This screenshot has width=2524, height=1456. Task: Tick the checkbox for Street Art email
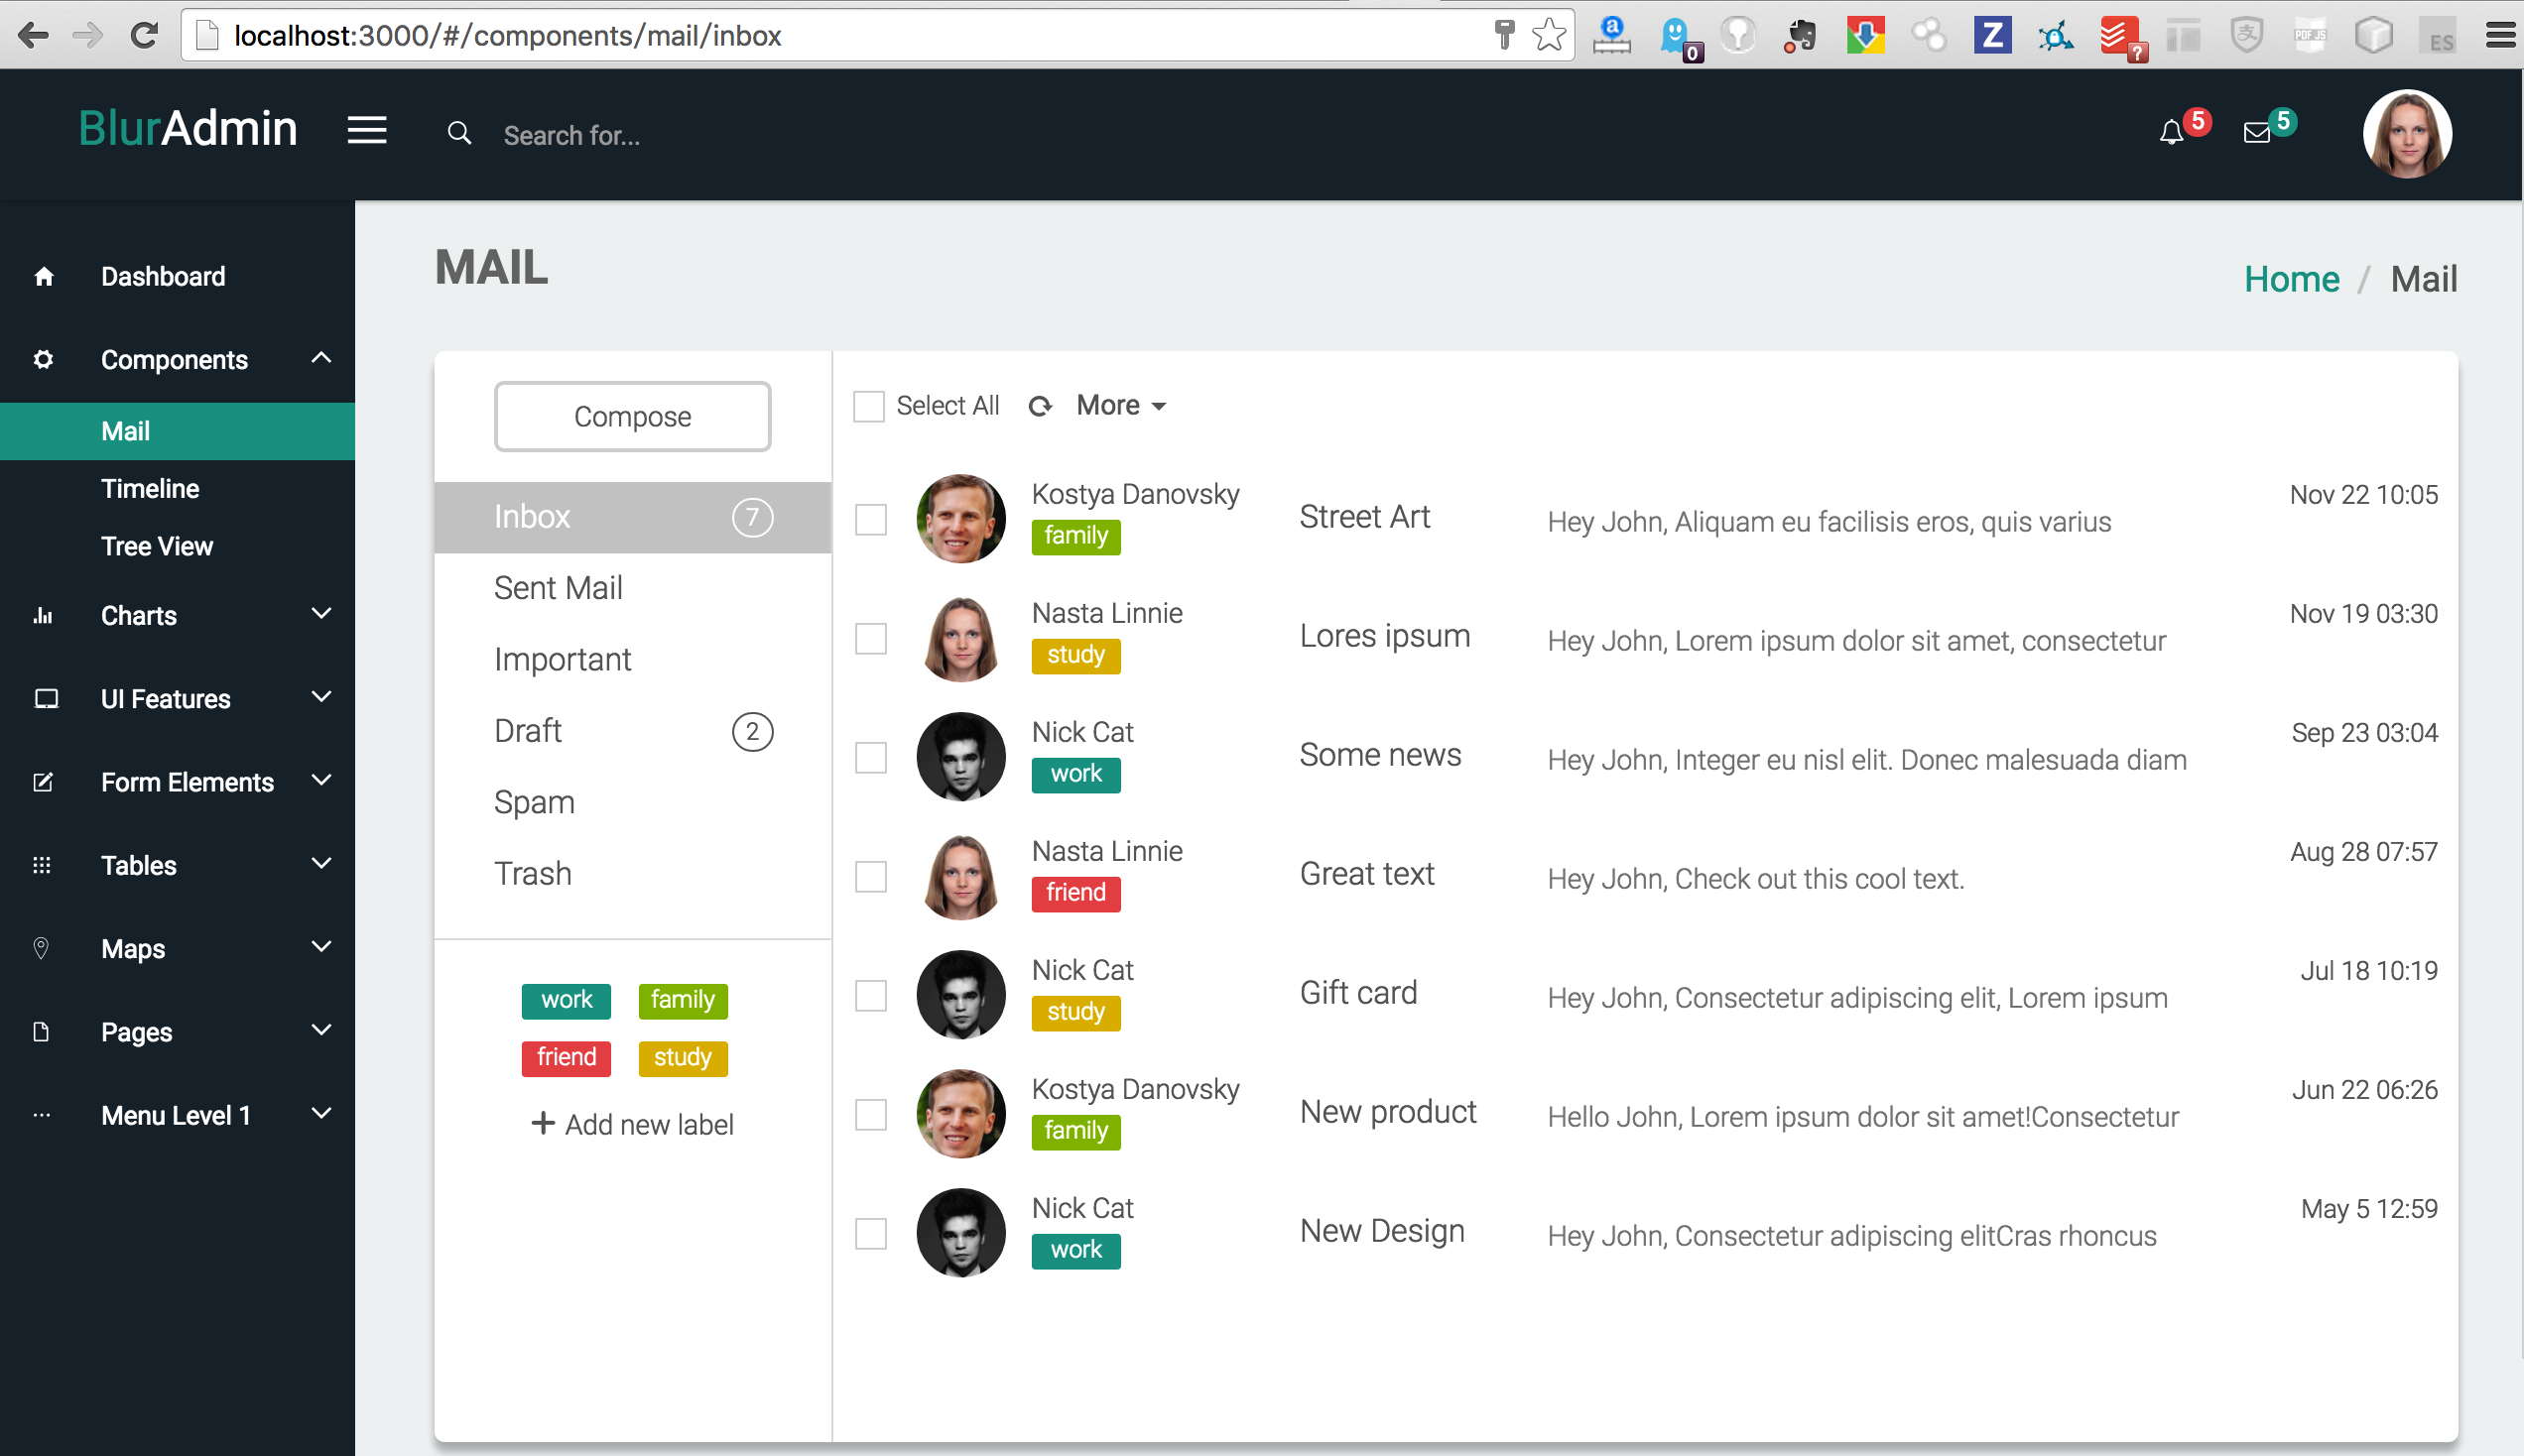(871, 519)
